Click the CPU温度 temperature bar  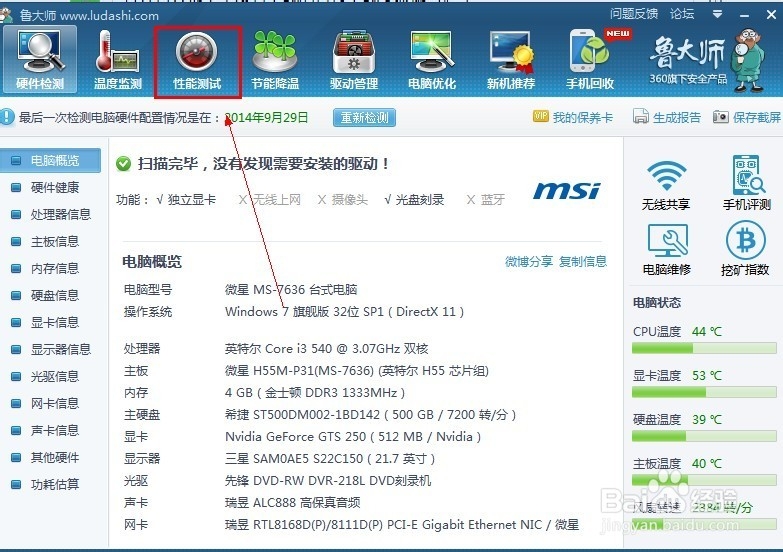tap(704, 348)
